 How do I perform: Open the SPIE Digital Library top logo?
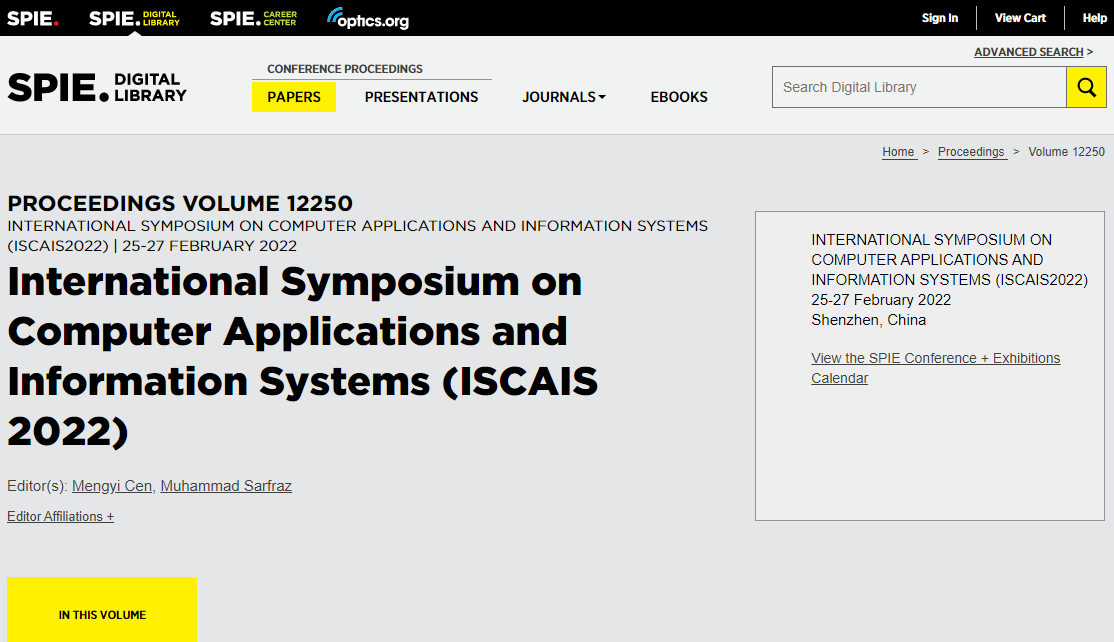click(x=134, y=18)
